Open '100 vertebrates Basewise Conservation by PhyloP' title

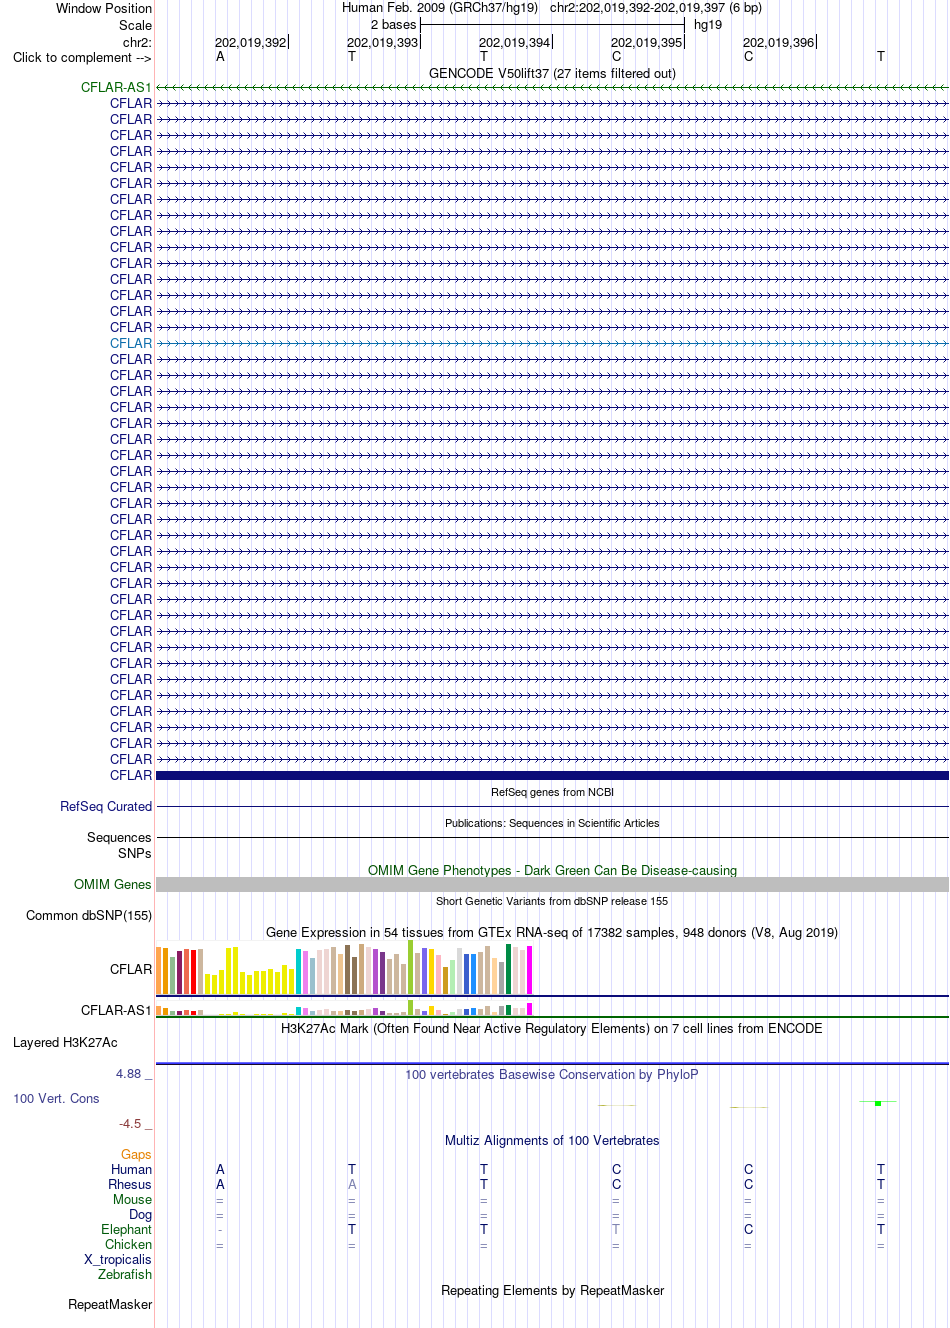click(x=552, y=1074)
